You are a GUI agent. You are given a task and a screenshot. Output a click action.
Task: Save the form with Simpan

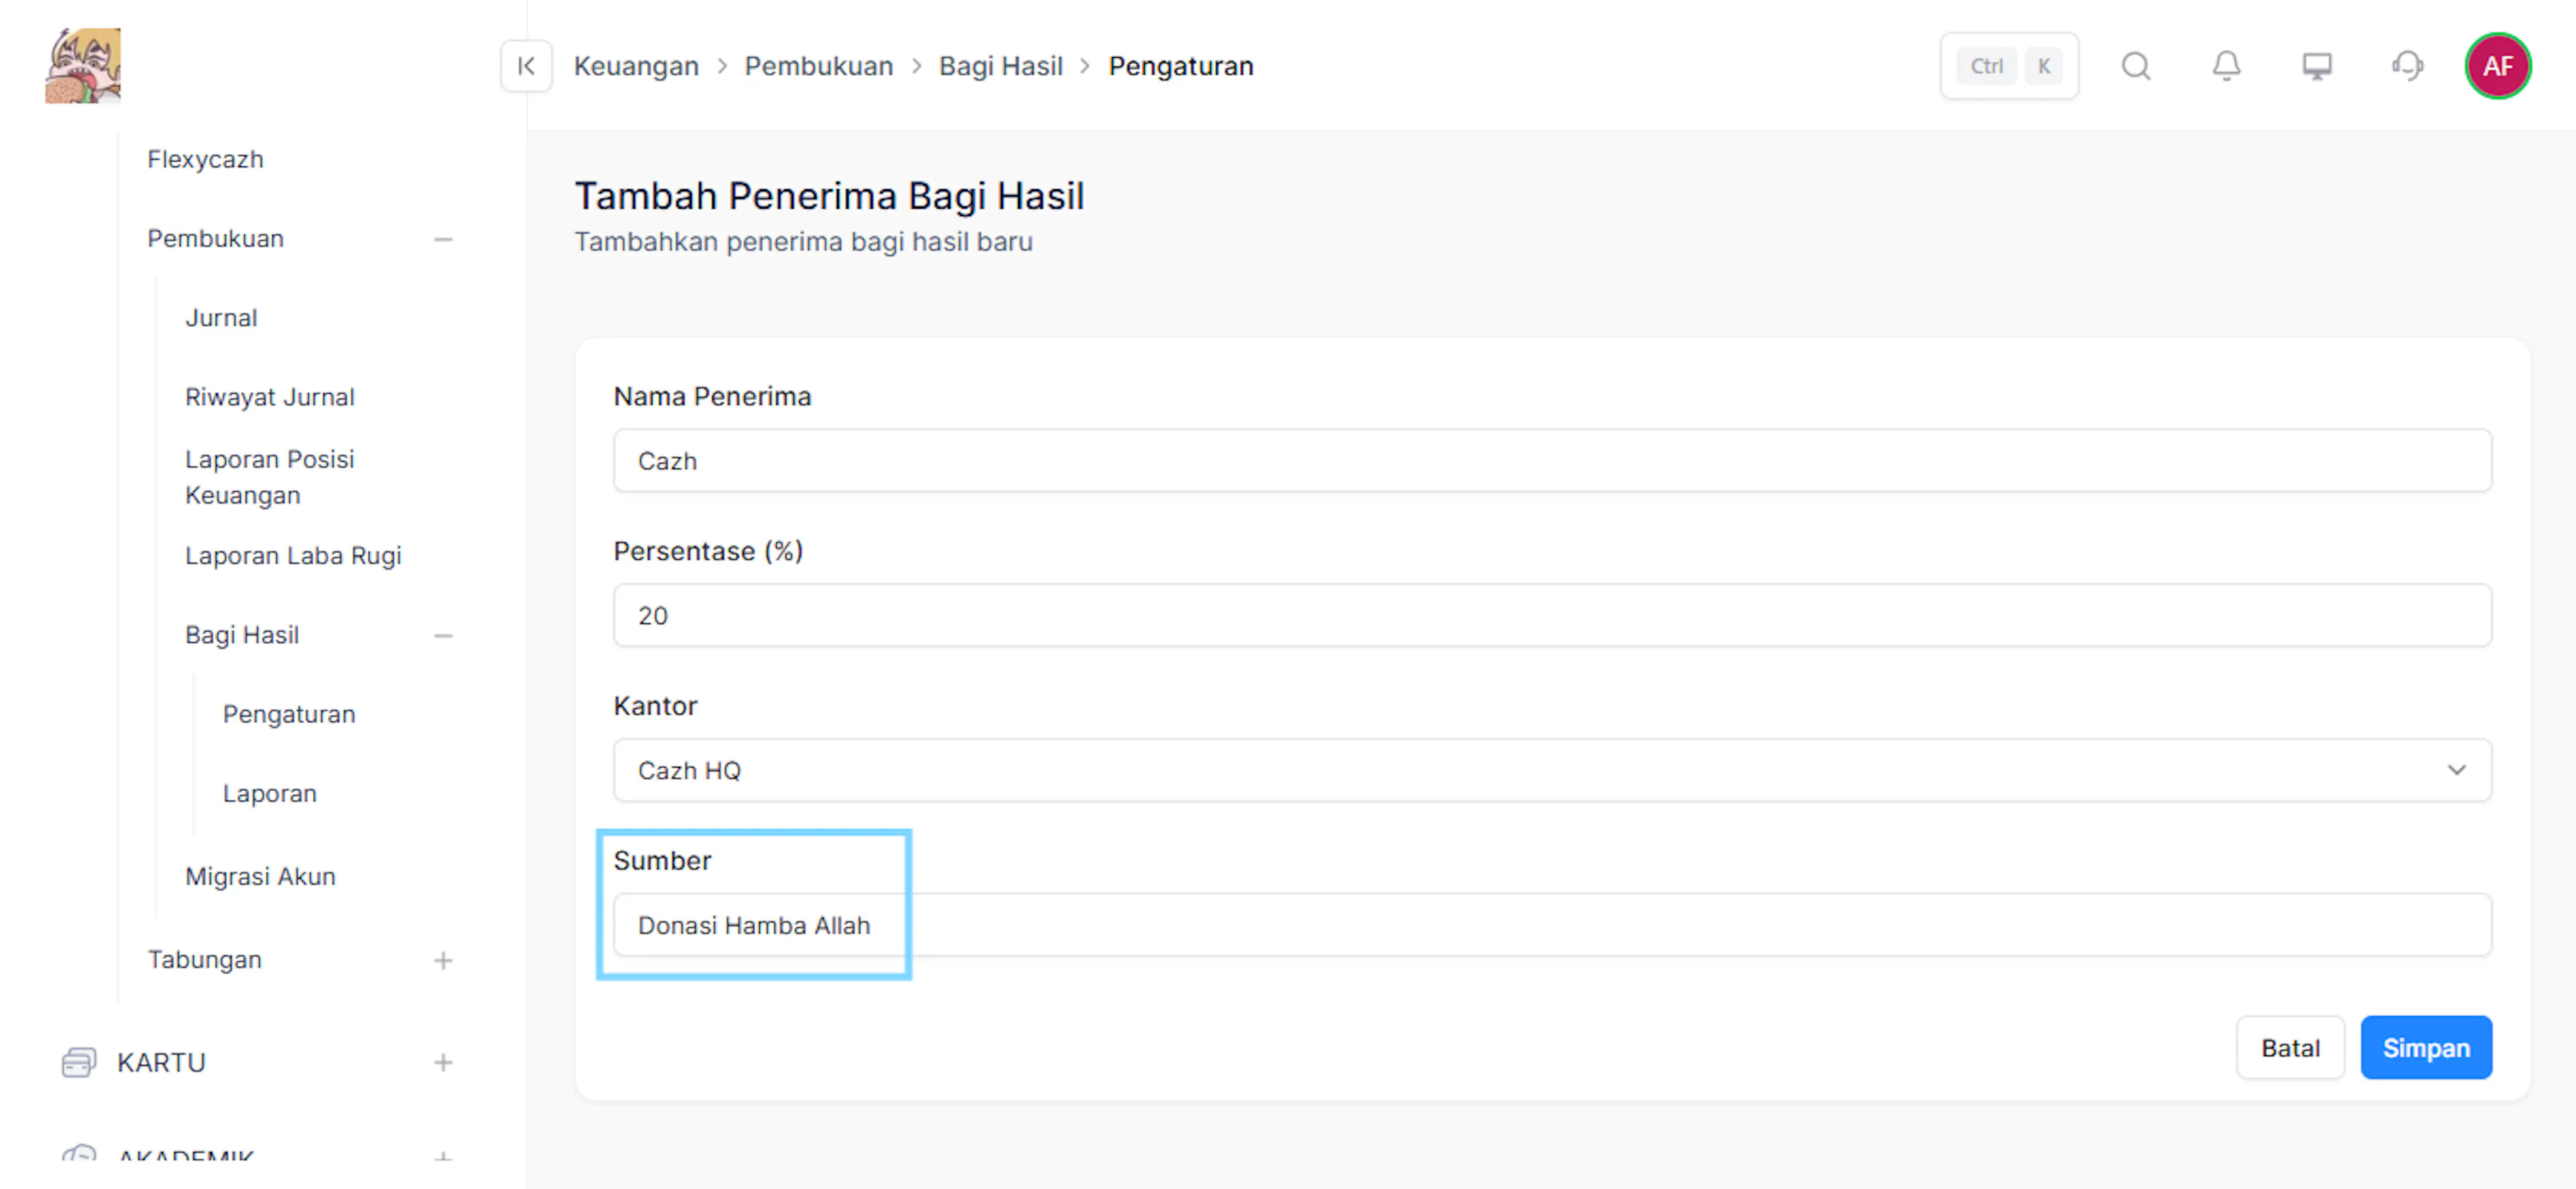pos(2426,1047)
